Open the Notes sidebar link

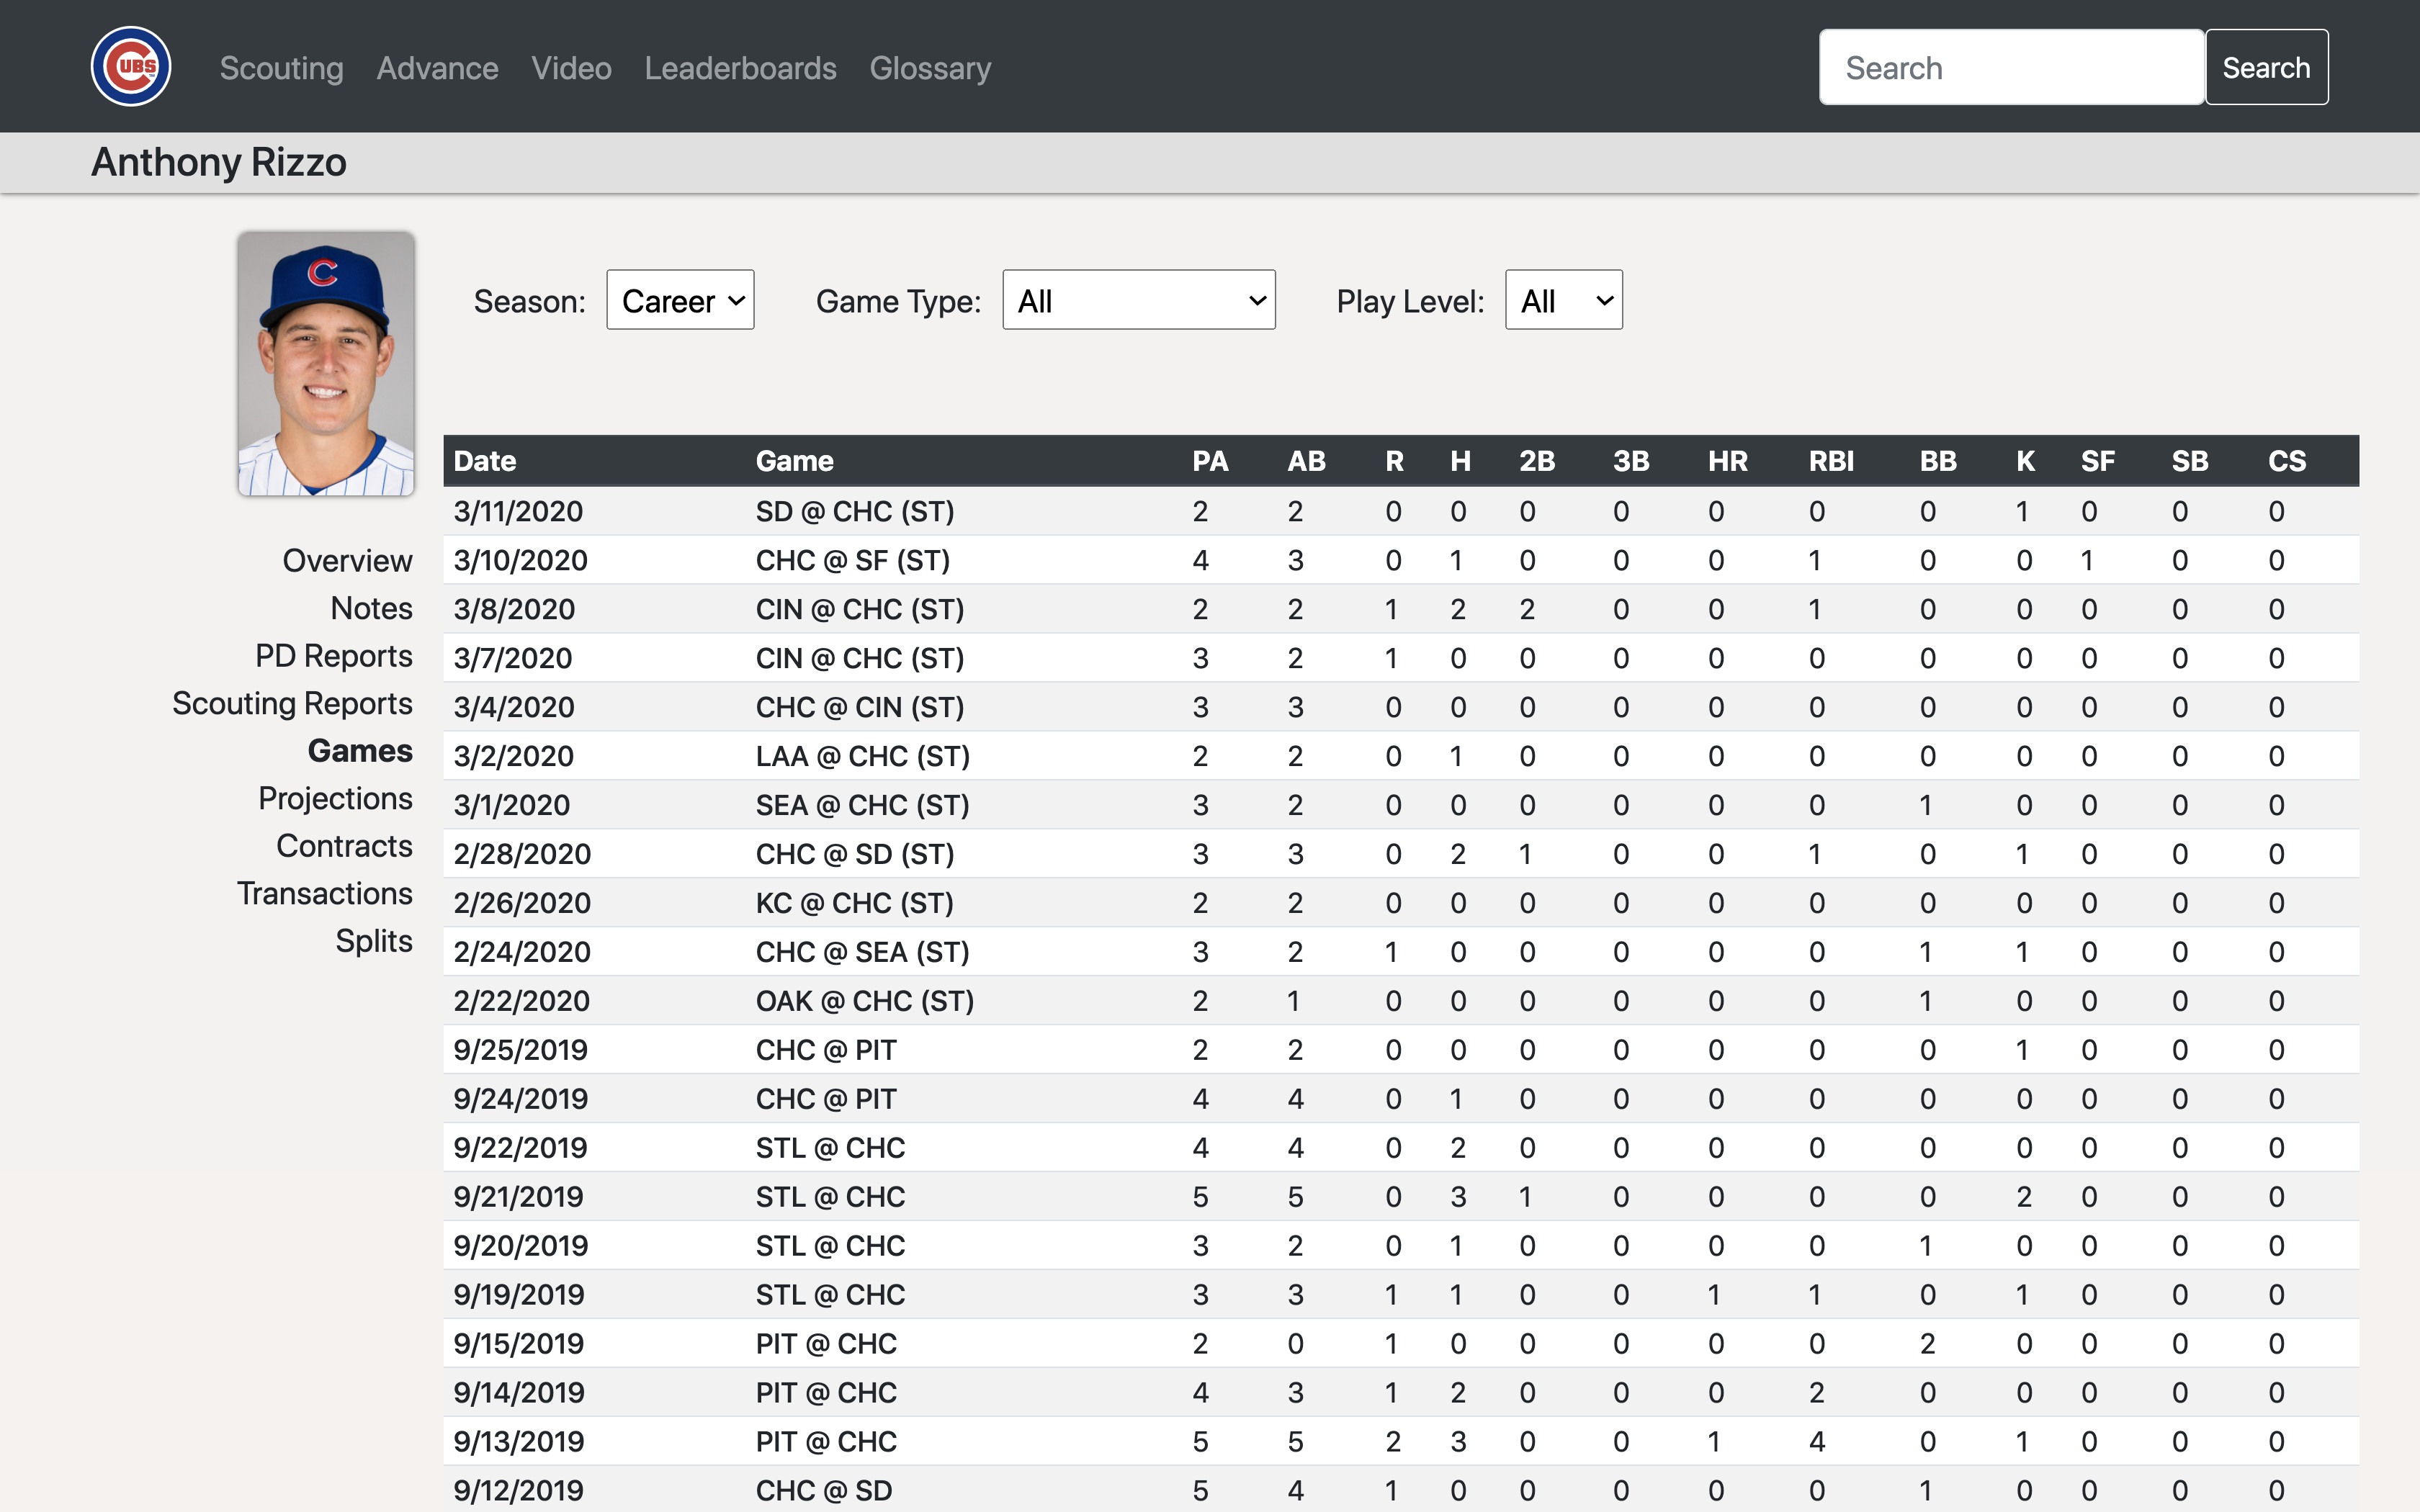[371, 608]
